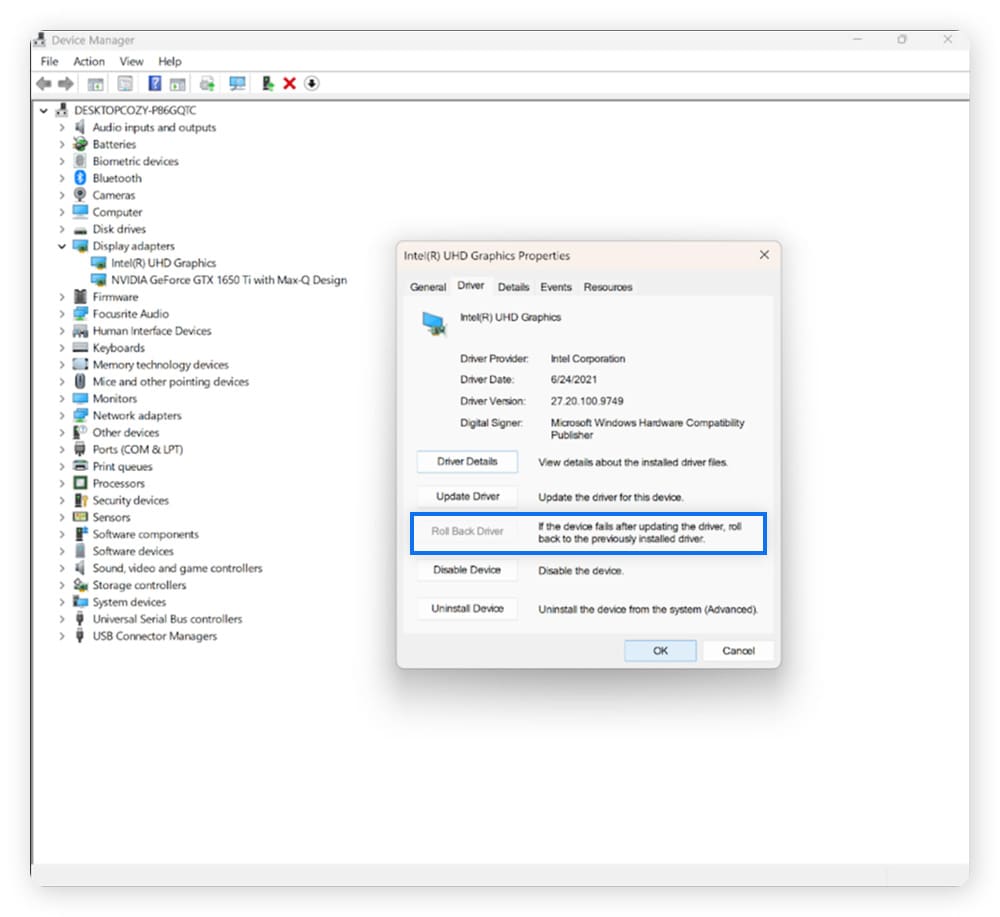
Task: Expand the Sound, video and game controllers node
Action: [x=62, y=568]
